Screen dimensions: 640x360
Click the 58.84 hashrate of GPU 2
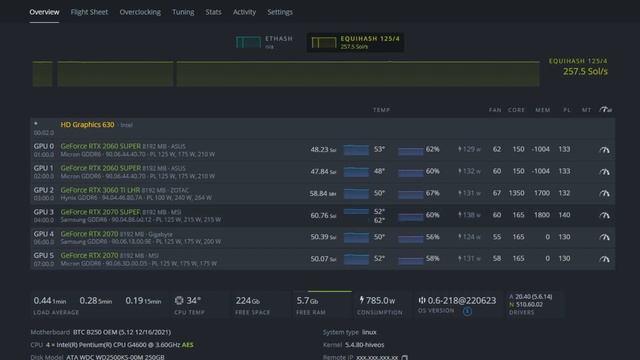pyautogui.click(x=323, y=193)
